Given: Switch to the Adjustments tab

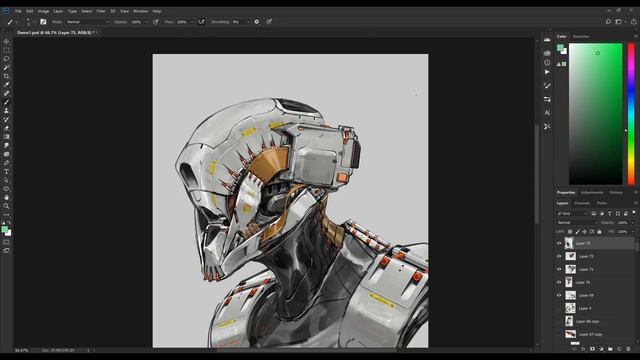Looking at the screenshot, I should pyautogui.click(x=592, y=192).
